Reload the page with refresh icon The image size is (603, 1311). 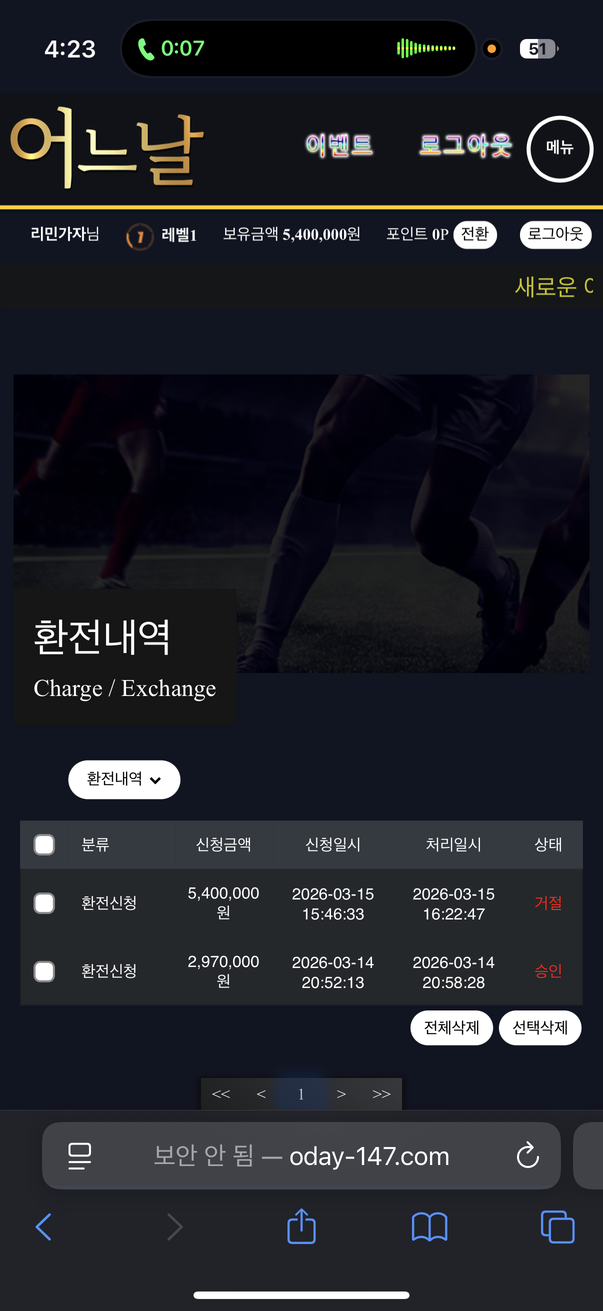tap(527, 1157)
